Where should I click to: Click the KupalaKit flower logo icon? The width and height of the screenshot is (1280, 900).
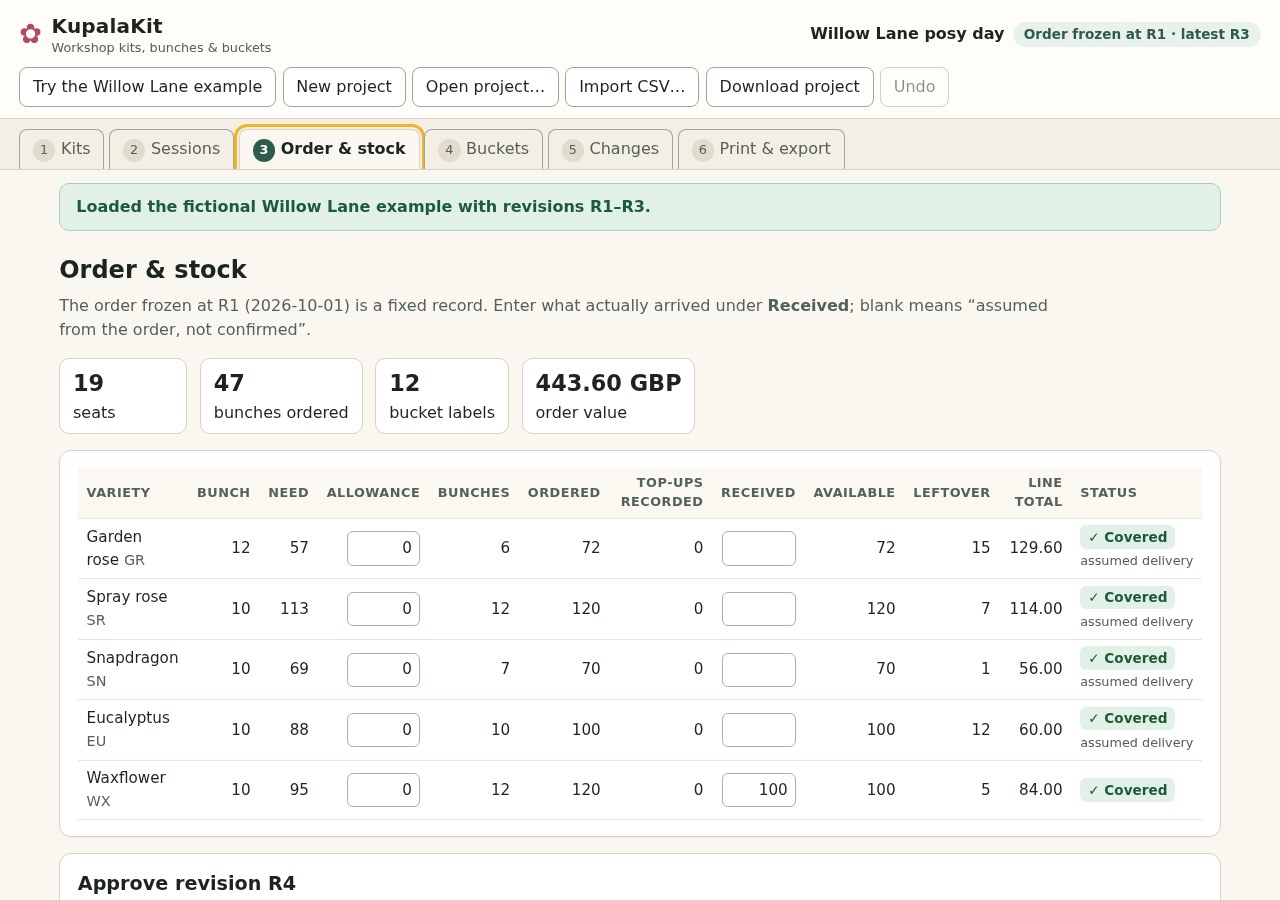[30, 34]
